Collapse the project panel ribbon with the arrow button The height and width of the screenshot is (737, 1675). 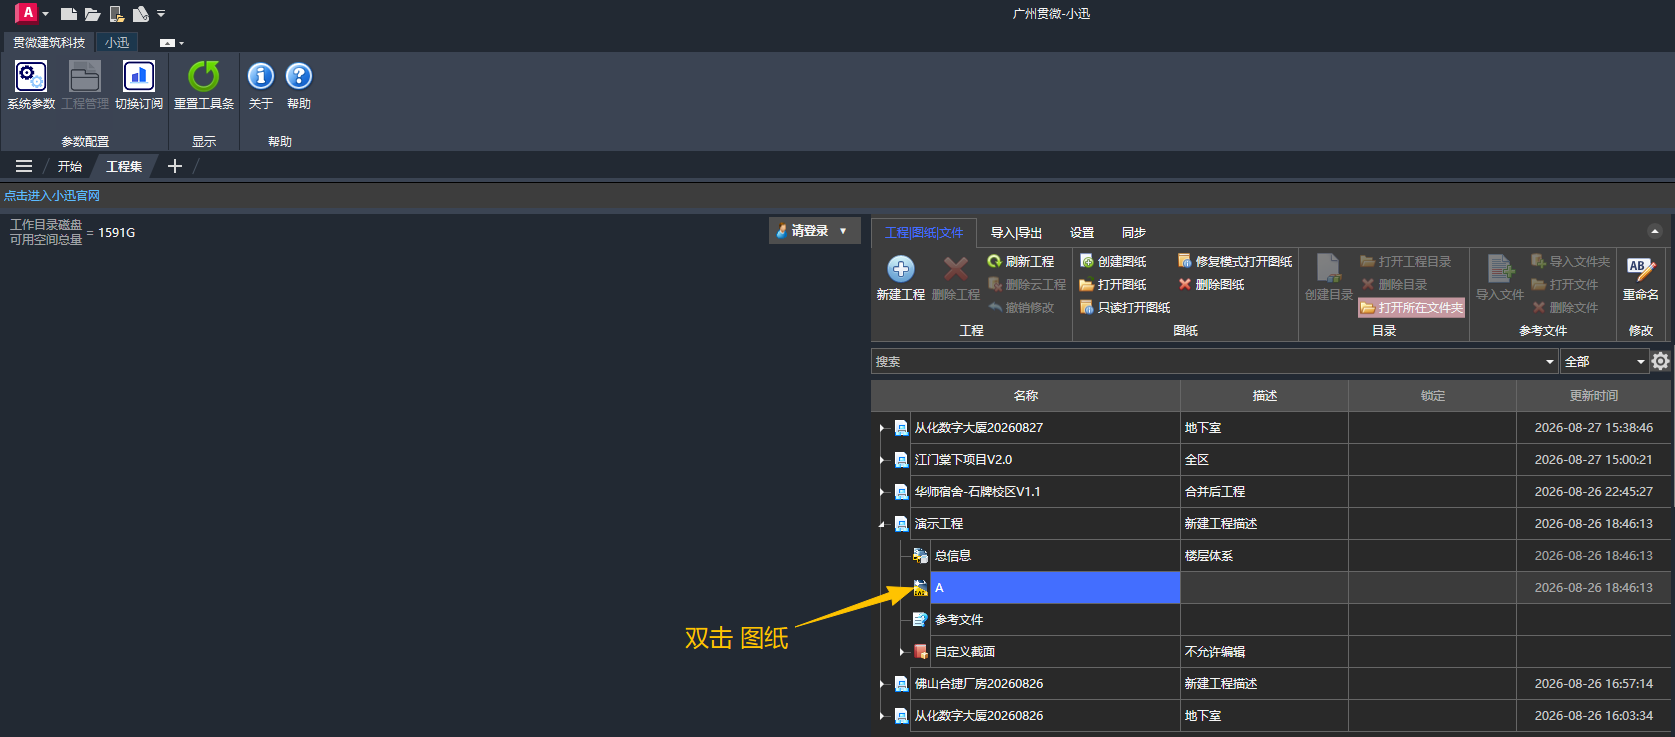pos(1655,231)
